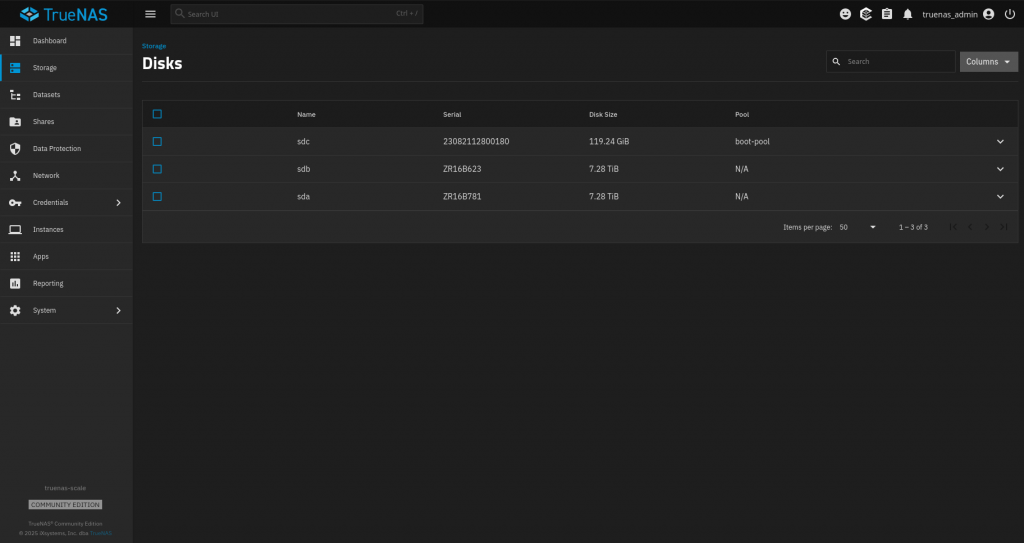Click the power icon in top bar
Screen dimensions: 1024x543
click(x=1009, y=14)
